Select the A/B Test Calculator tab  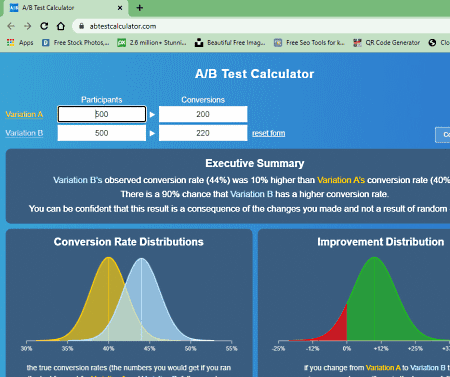63,8
